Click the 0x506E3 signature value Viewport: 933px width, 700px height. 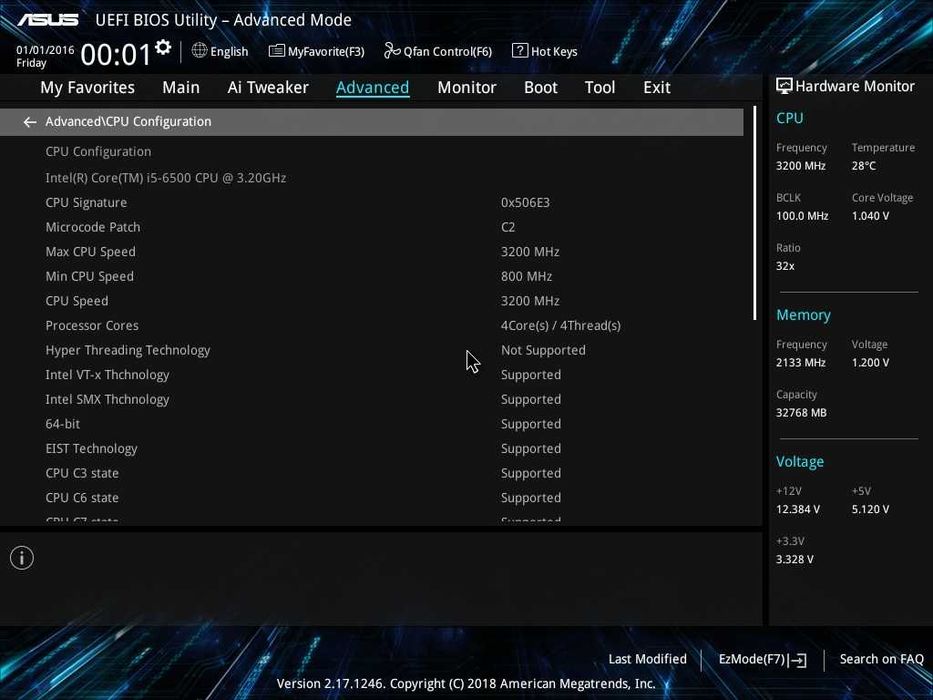525,202
